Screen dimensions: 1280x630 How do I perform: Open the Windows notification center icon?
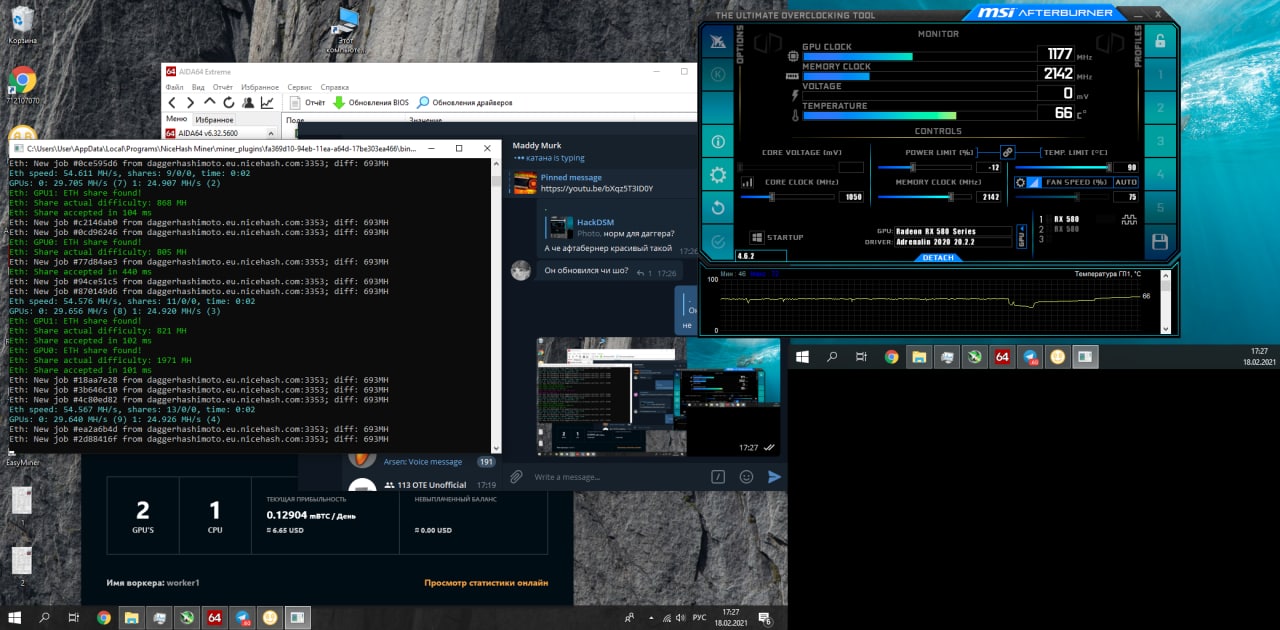pos(764,618)
